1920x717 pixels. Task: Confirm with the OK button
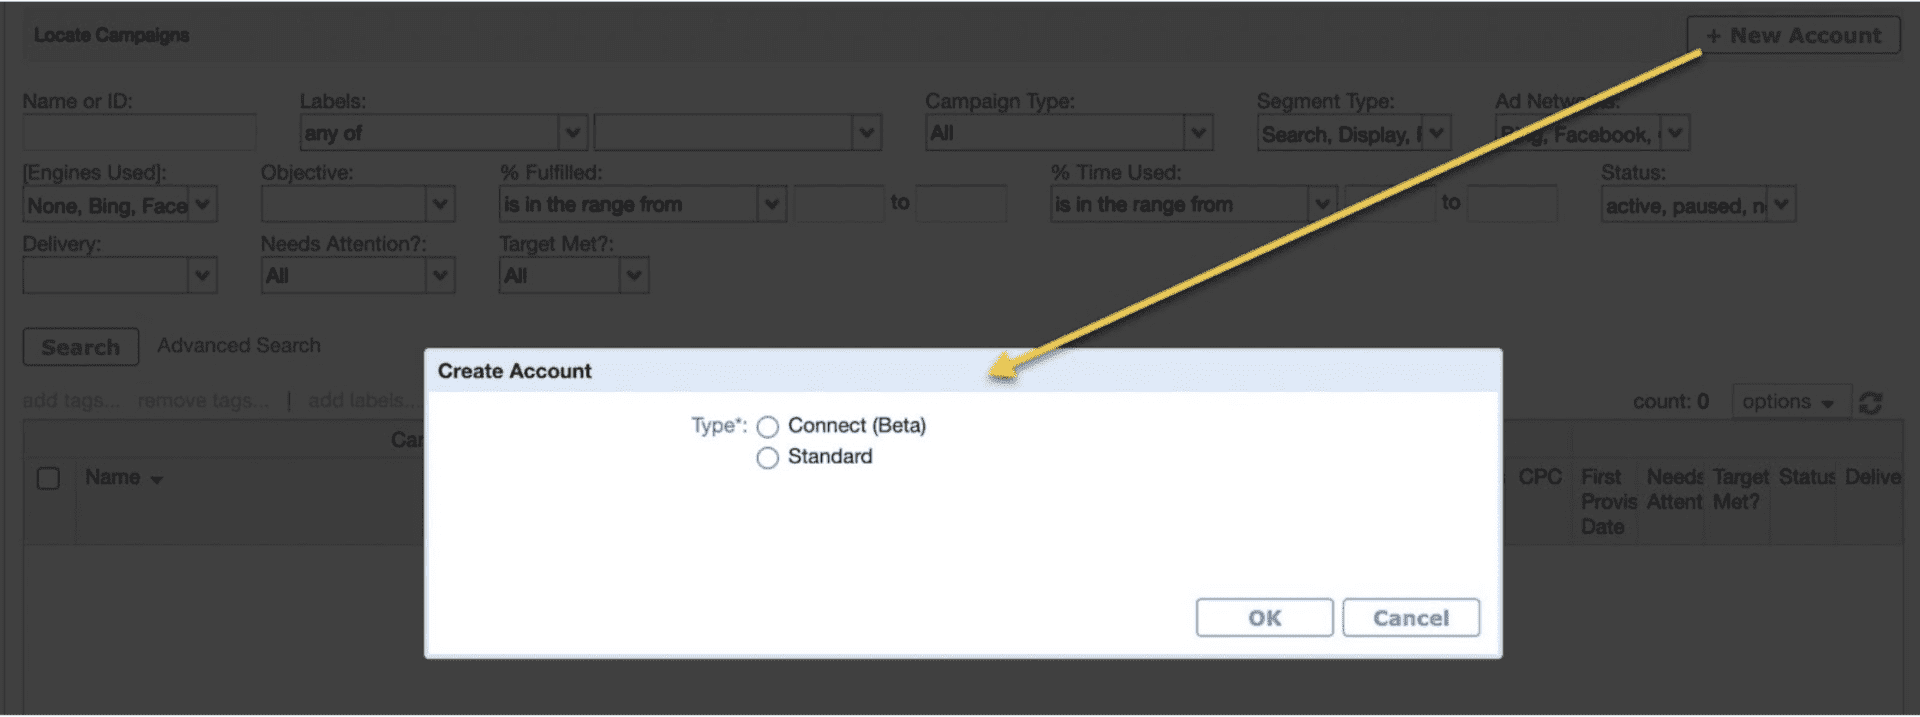click(1264, 618)
